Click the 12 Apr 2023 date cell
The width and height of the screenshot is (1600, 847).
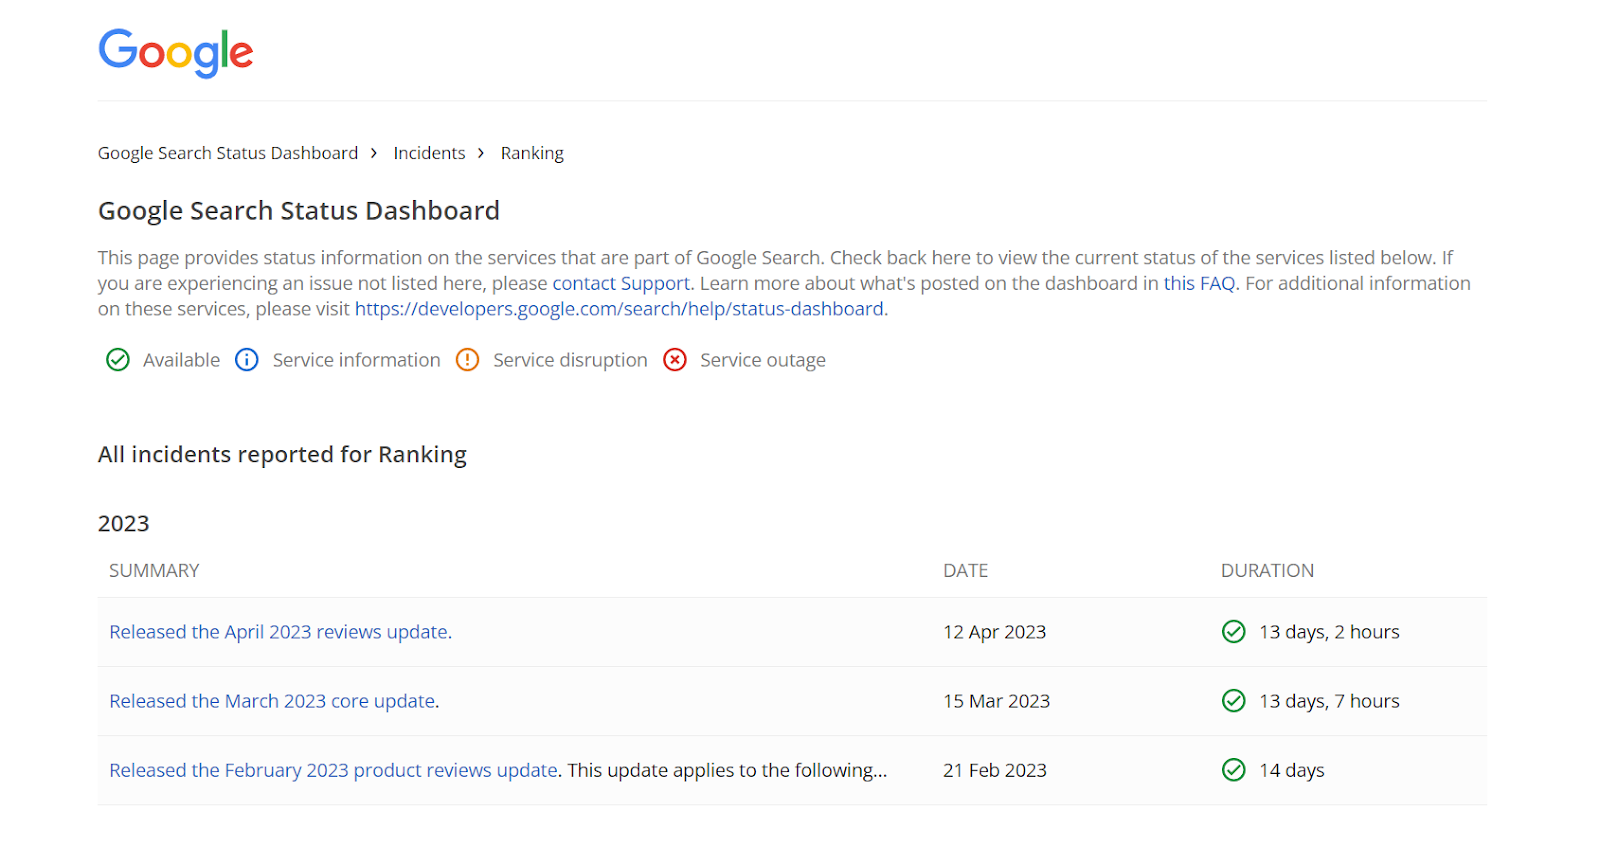(x=994, y=632)
